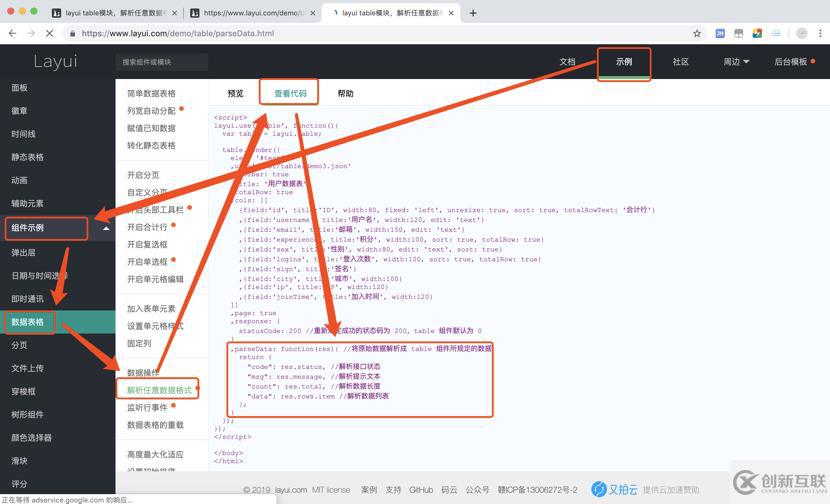Open the colorful extension icon in the toolbar
830x504 pixels.
(757, 33)
